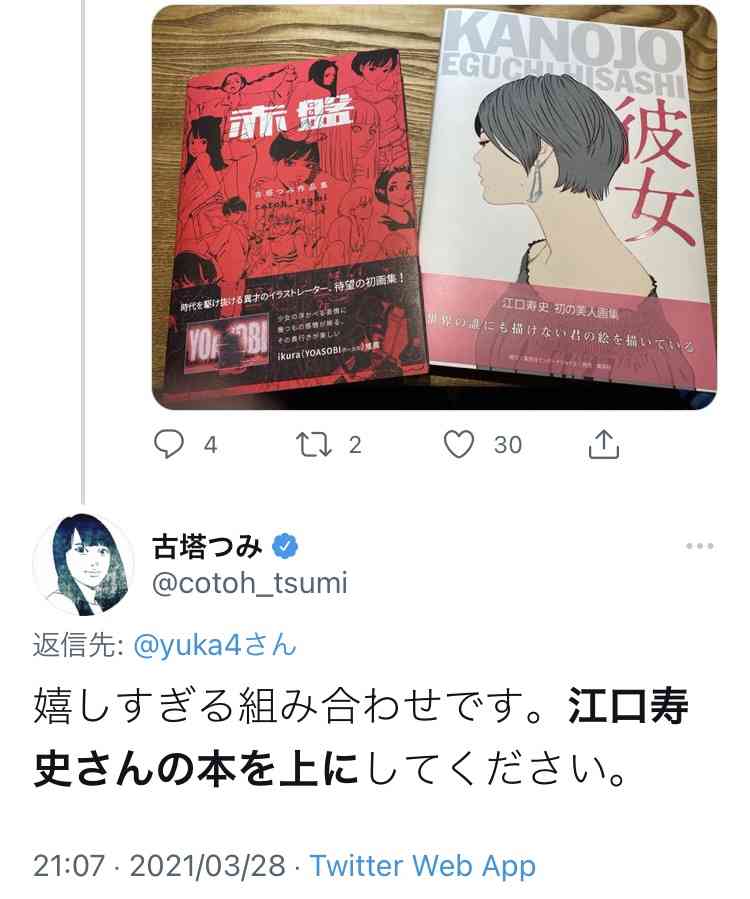Open the @yuka4 mention link
The height and width of the screenshot is (899, 750).
(x=215, y=646)
